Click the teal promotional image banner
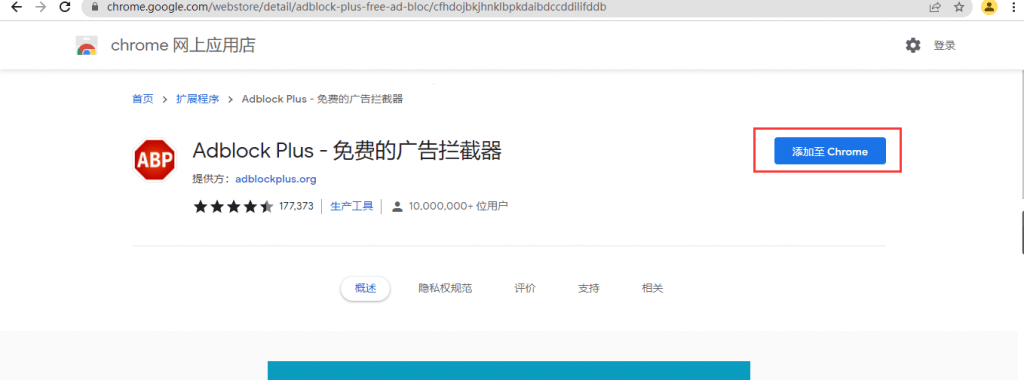The height and width of the screenshot is (380, 1024). pos(509,370)
